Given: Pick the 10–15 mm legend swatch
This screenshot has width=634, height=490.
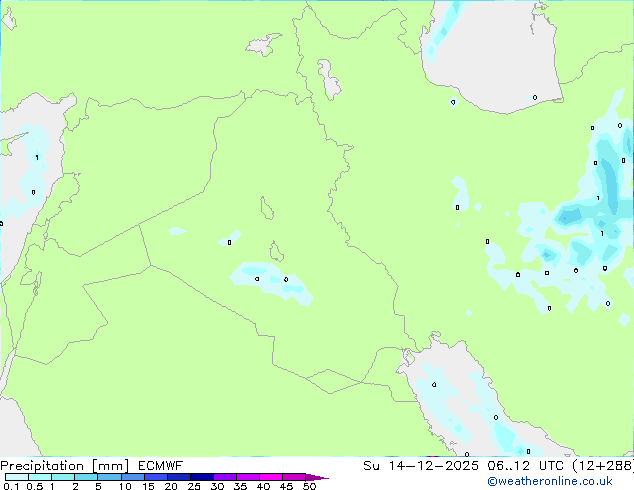Looking at the screenshot, I should point(133,477).
